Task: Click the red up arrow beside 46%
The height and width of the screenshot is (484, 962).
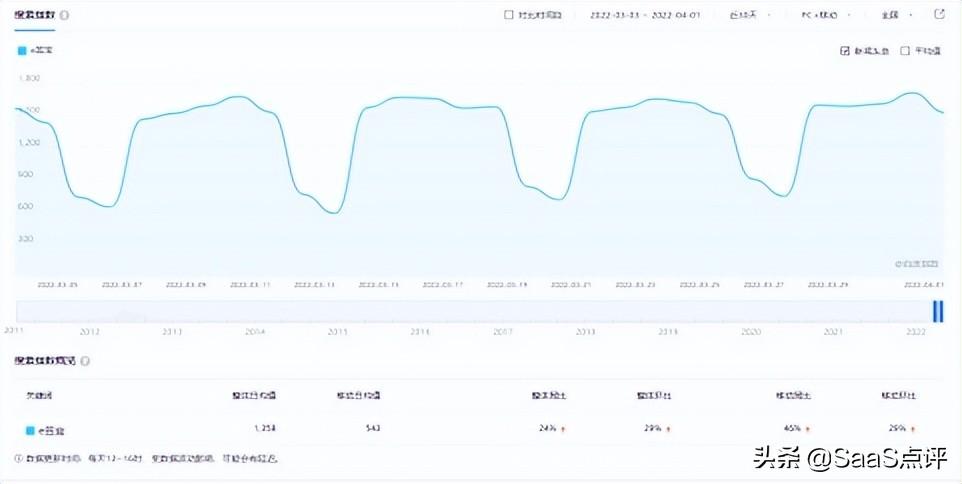Action: pyautogui.click(x=807, y=429)
